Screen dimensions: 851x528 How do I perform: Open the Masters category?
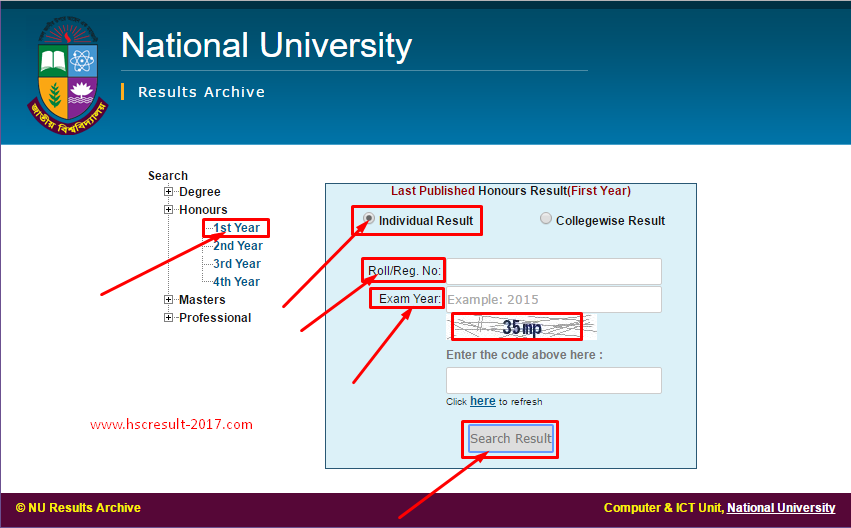pos(202,300)
